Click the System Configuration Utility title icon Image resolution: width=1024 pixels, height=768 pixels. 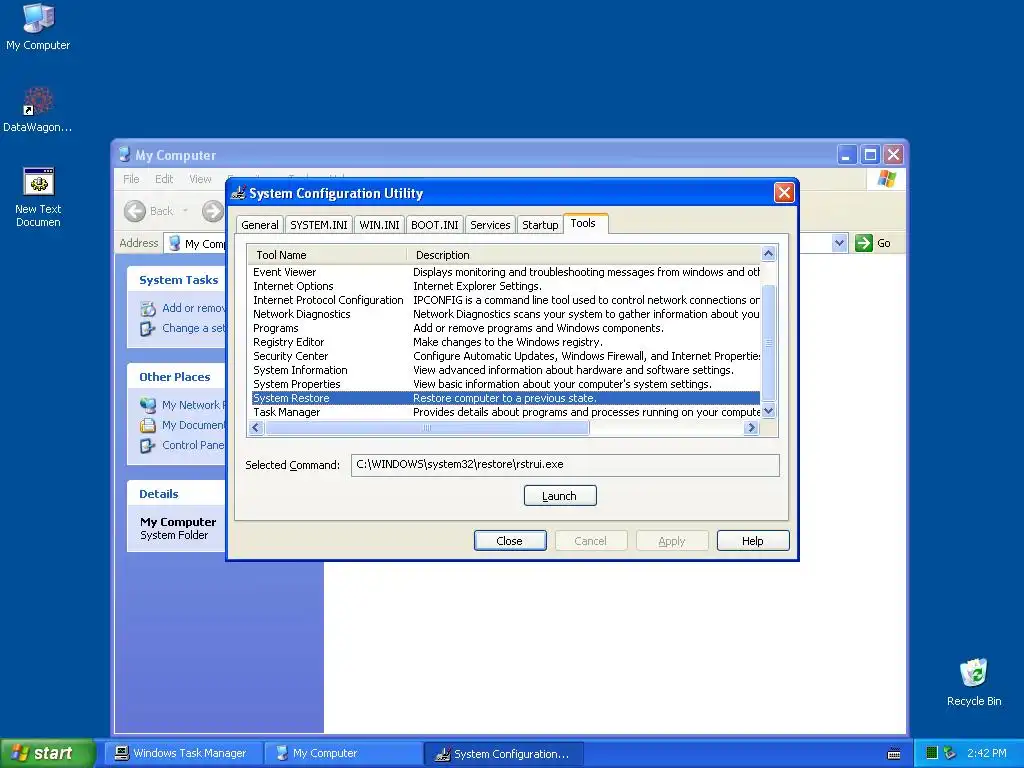239,193
